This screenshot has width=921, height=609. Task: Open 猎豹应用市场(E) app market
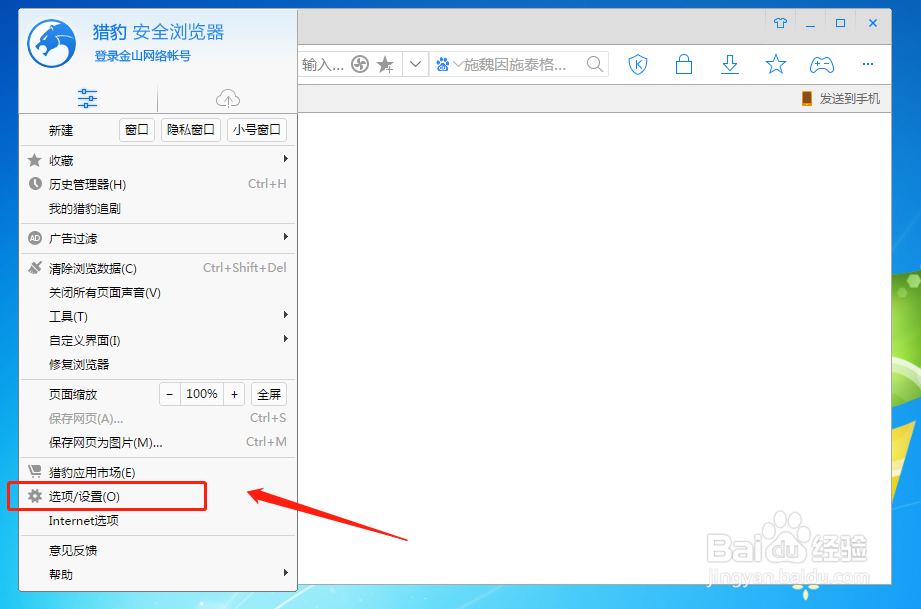tap(158, 472)
